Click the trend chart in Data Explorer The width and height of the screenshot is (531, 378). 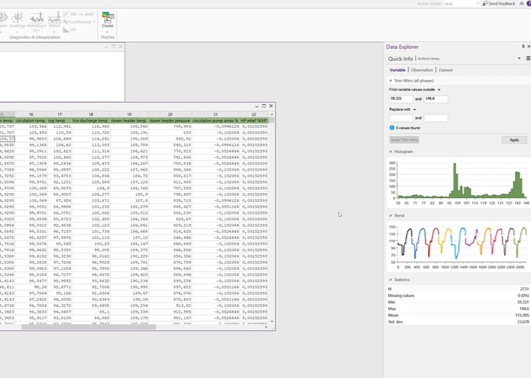459,247
